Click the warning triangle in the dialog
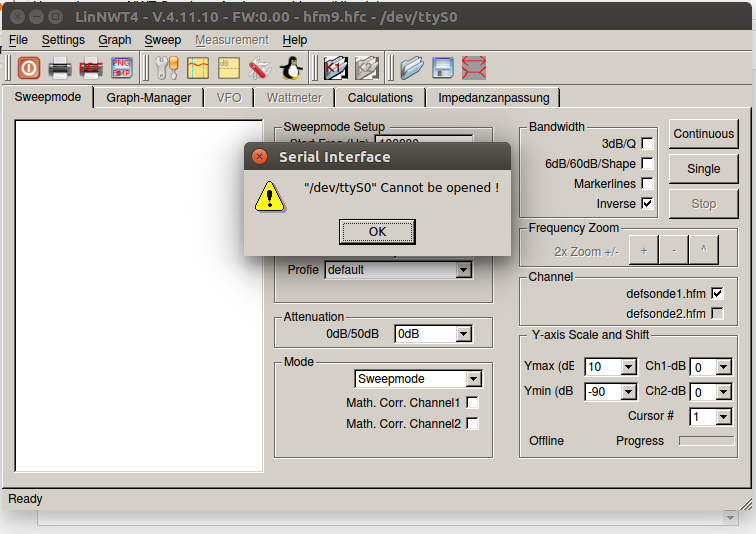The image size is (756, 534). (270, 197)
